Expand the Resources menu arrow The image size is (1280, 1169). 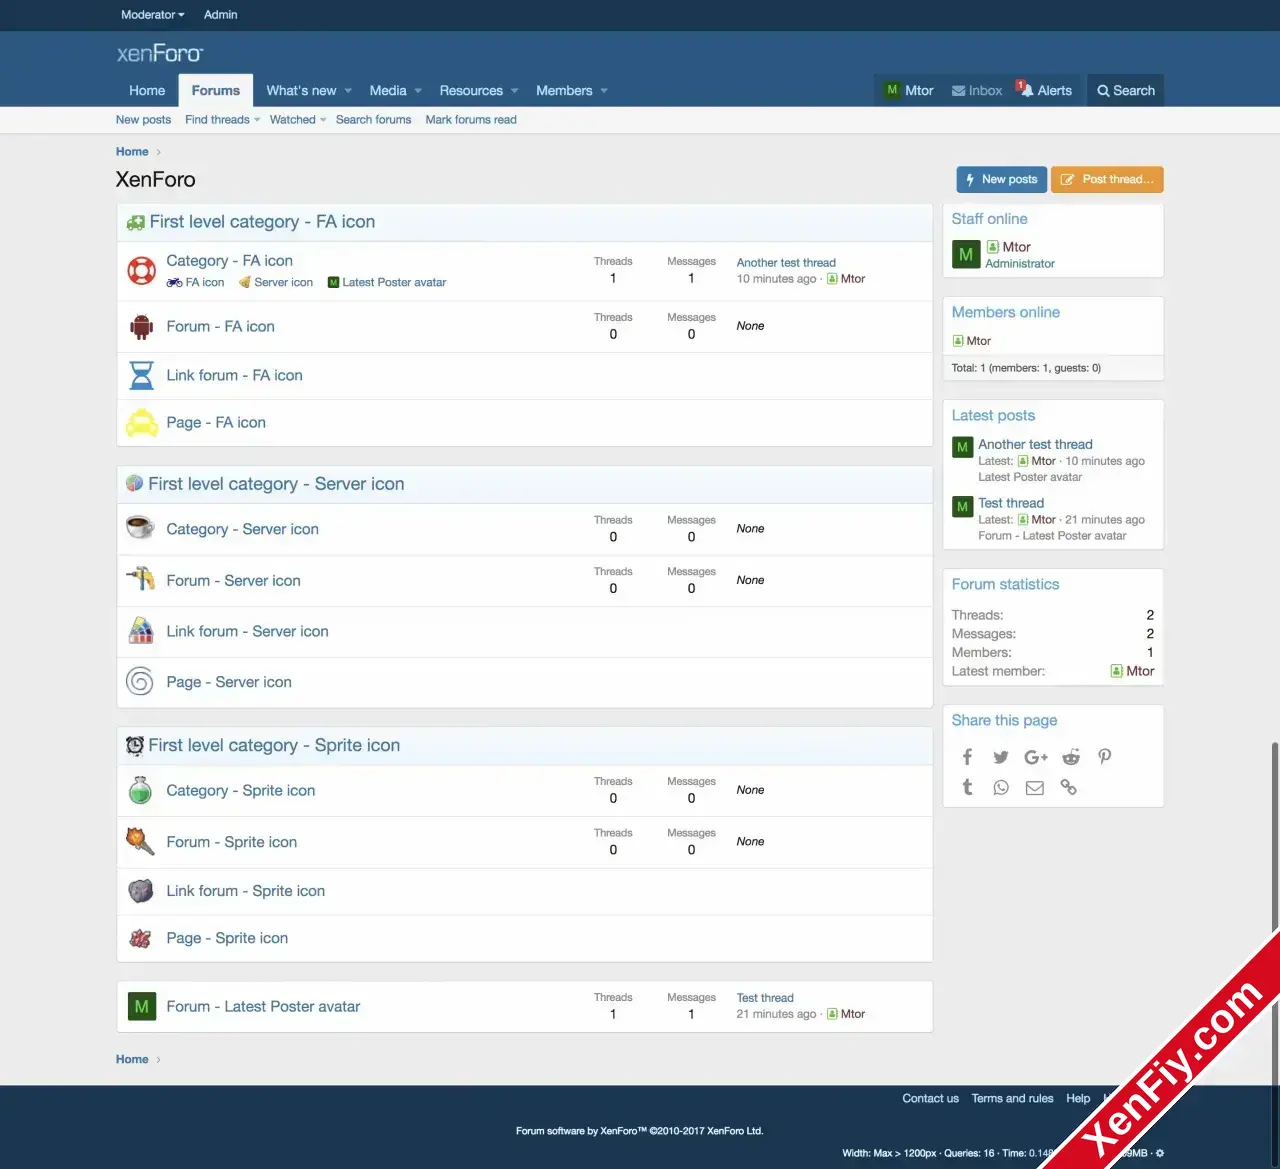(514, 91)
